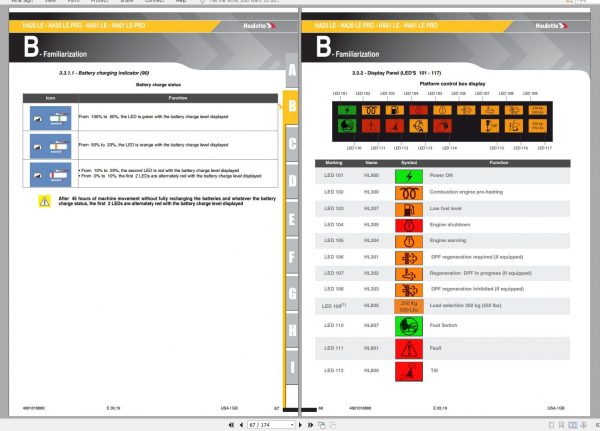
Task: Click the previous view icon
Action: click(321, 425)
